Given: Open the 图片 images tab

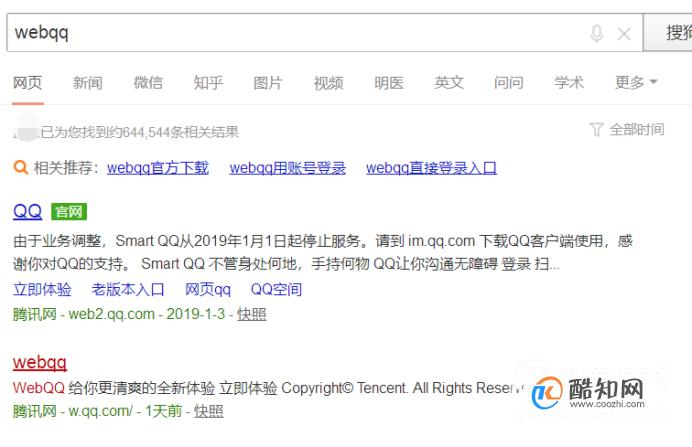Looking at the screenshot, I should point(268,83).
